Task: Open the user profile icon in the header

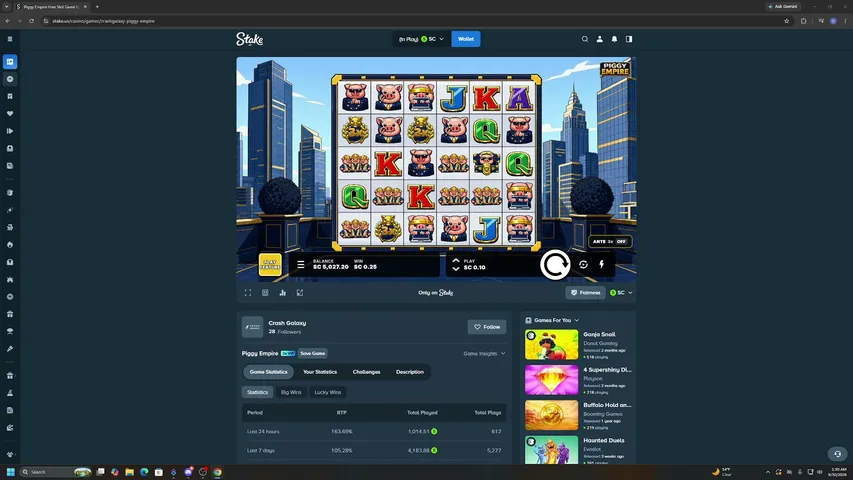Action: coord(599,39)
